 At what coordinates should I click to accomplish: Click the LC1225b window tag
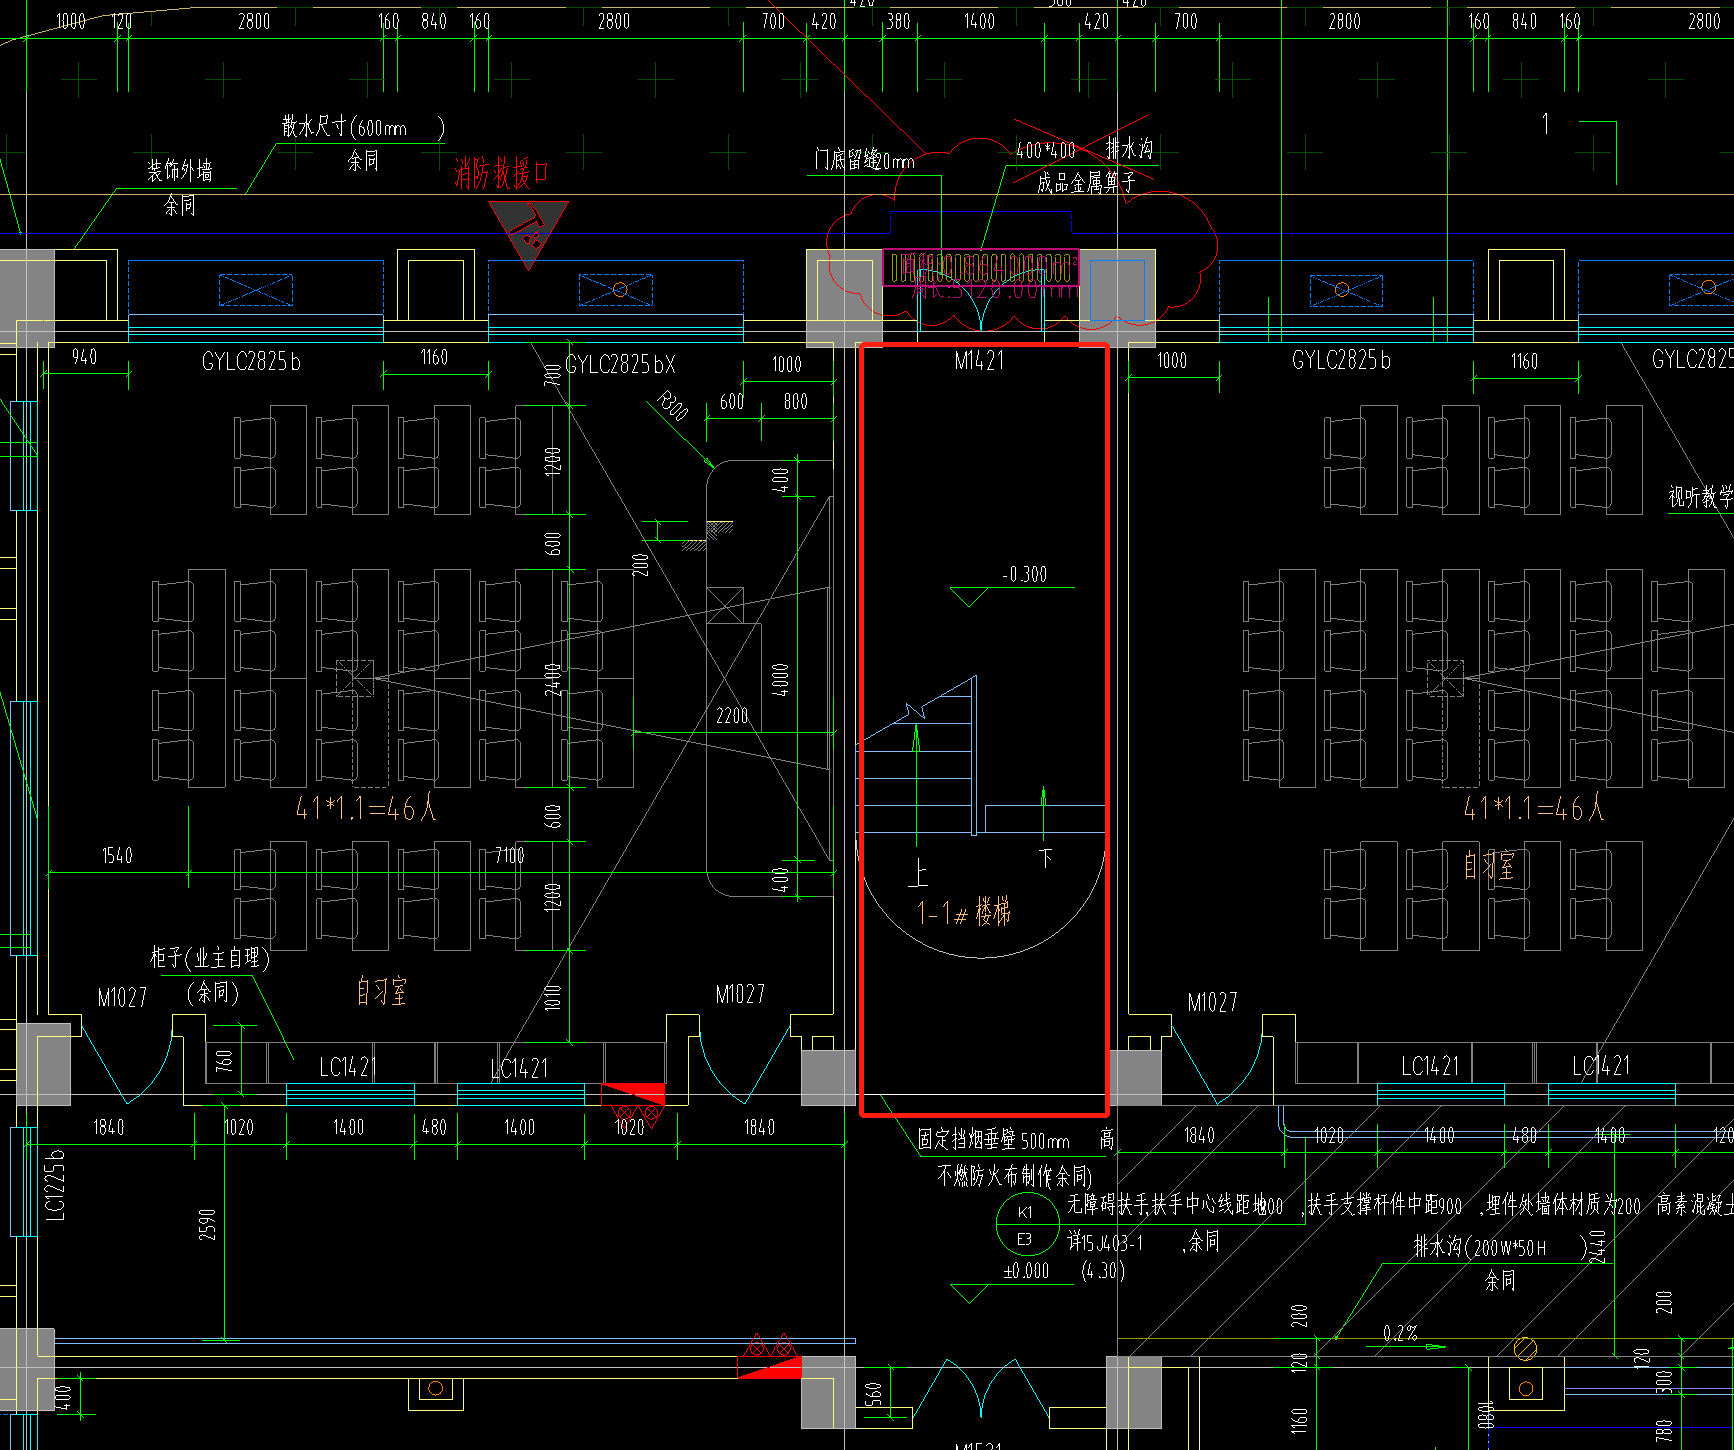(x=56, y=1185)
